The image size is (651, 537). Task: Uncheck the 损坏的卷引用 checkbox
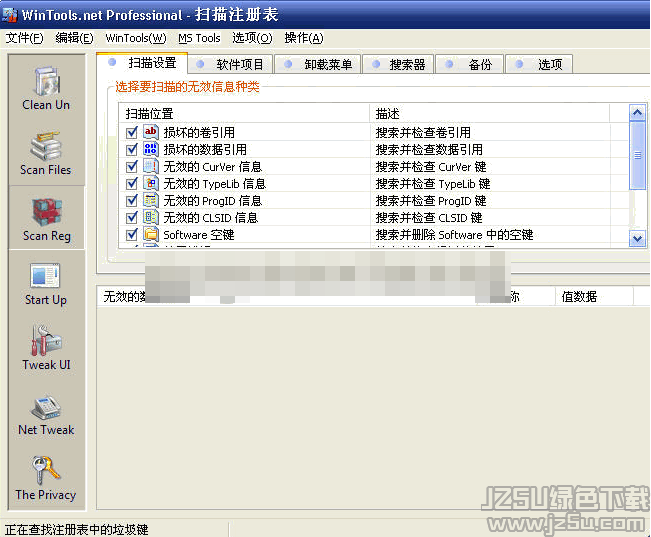(x=132, y=132)
